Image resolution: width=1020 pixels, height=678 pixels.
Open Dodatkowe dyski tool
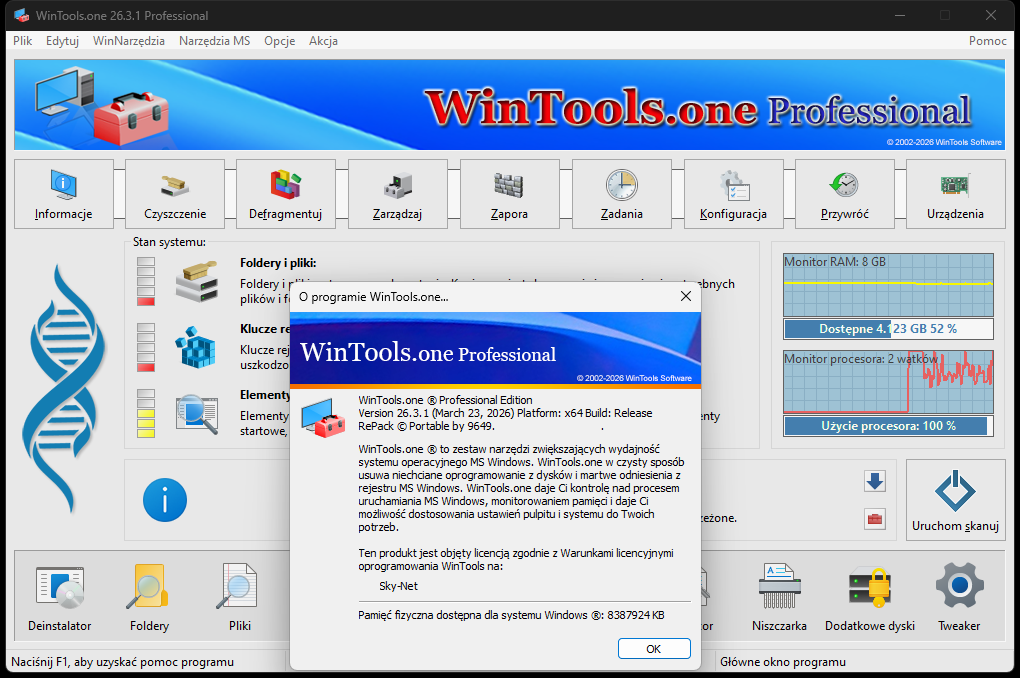[x=870, y=597]
